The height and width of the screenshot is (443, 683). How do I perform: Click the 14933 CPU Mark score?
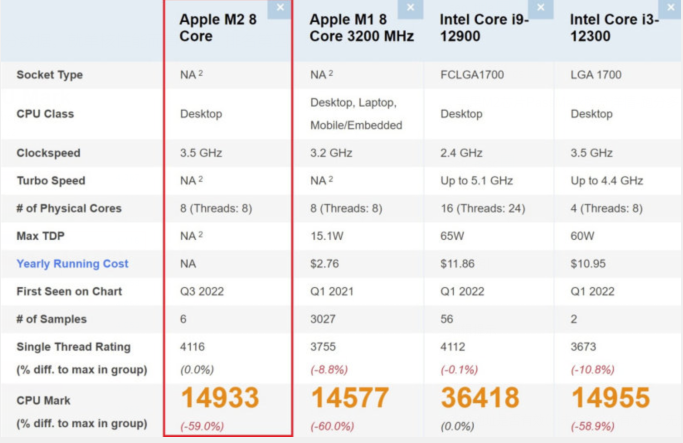220,398
